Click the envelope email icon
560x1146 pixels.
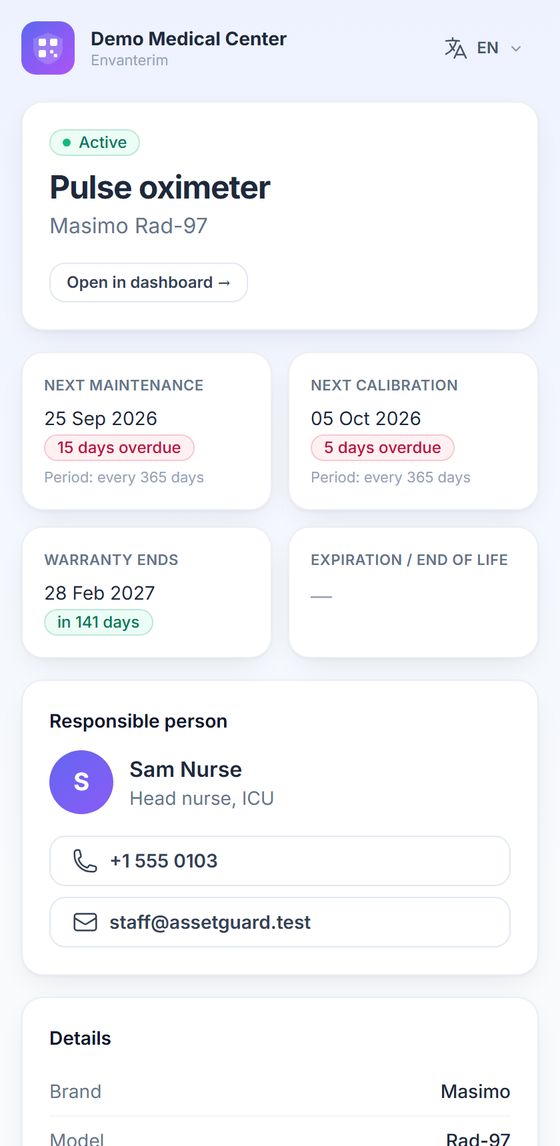(x=86, y=922)
